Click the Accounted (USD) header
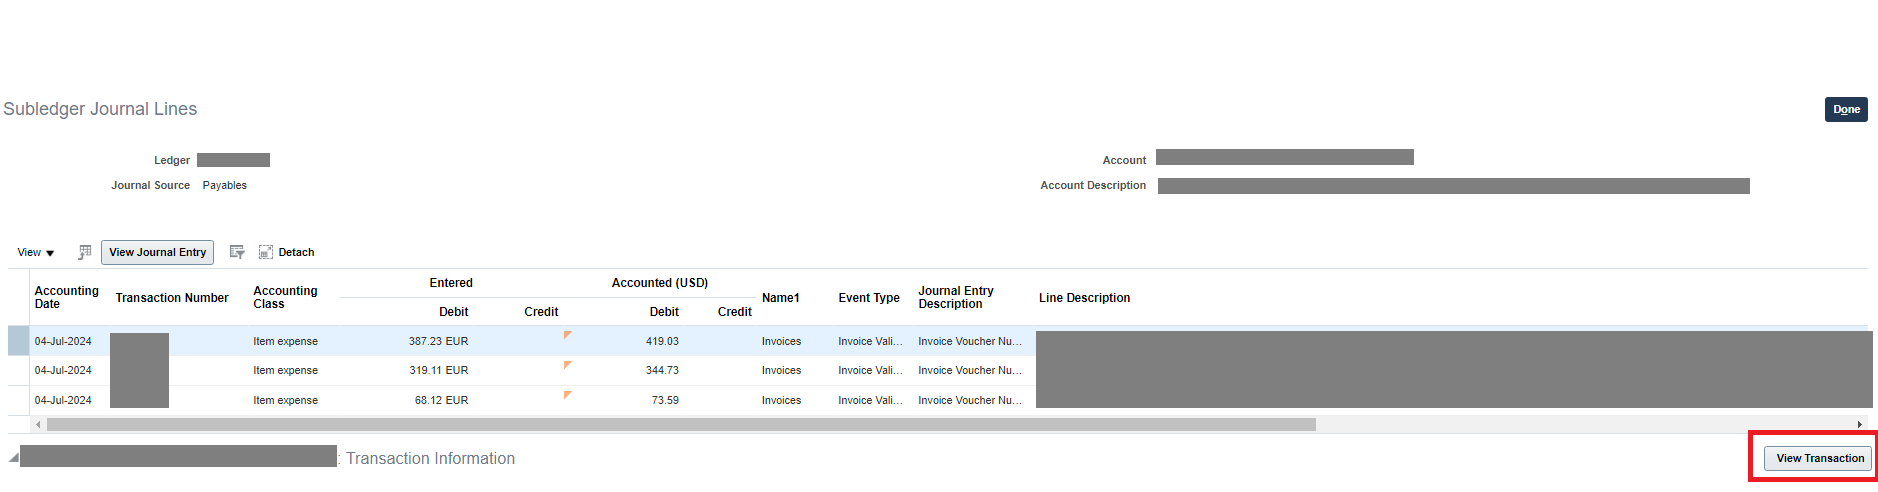Viewport: 1878px width, 492px height. (x=660, y=283)
